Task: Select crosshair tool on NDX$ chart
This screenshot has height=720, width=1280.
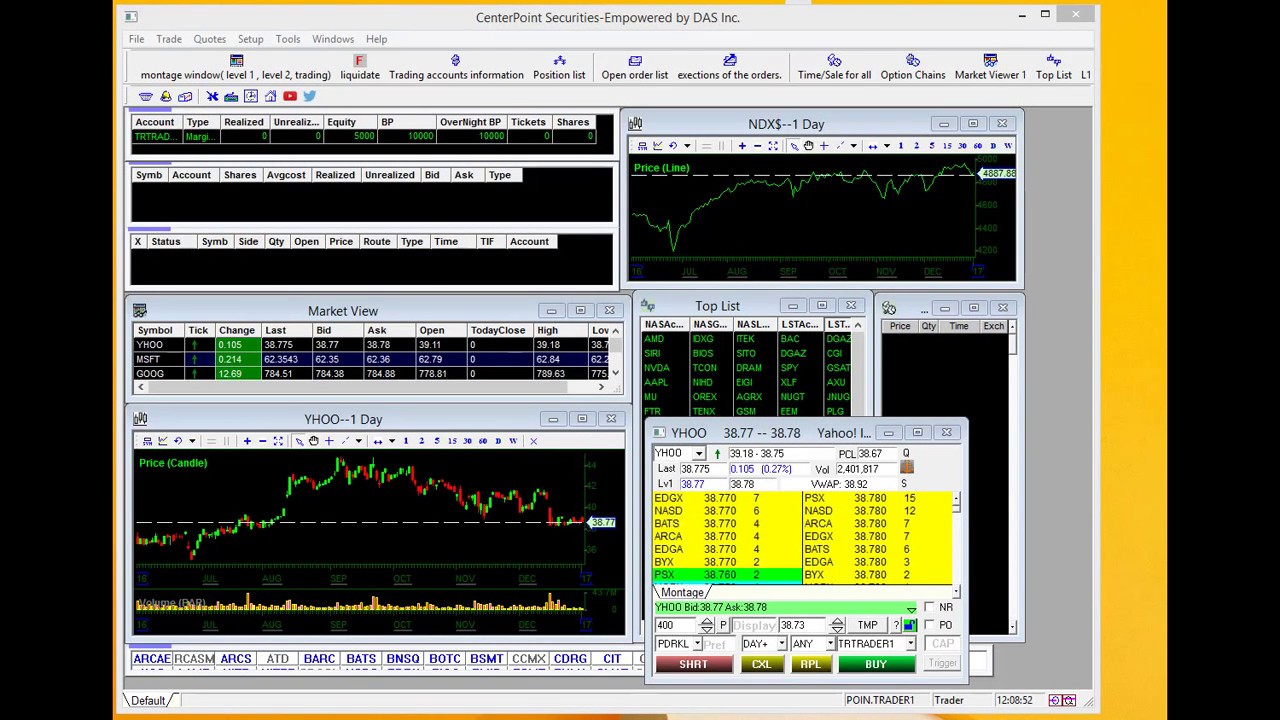Action: [823, 146]
